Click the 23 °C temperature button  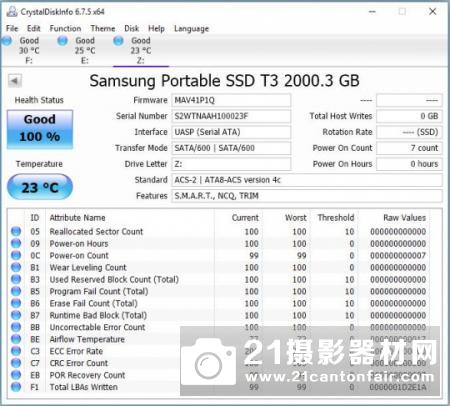tap(40, 187)
